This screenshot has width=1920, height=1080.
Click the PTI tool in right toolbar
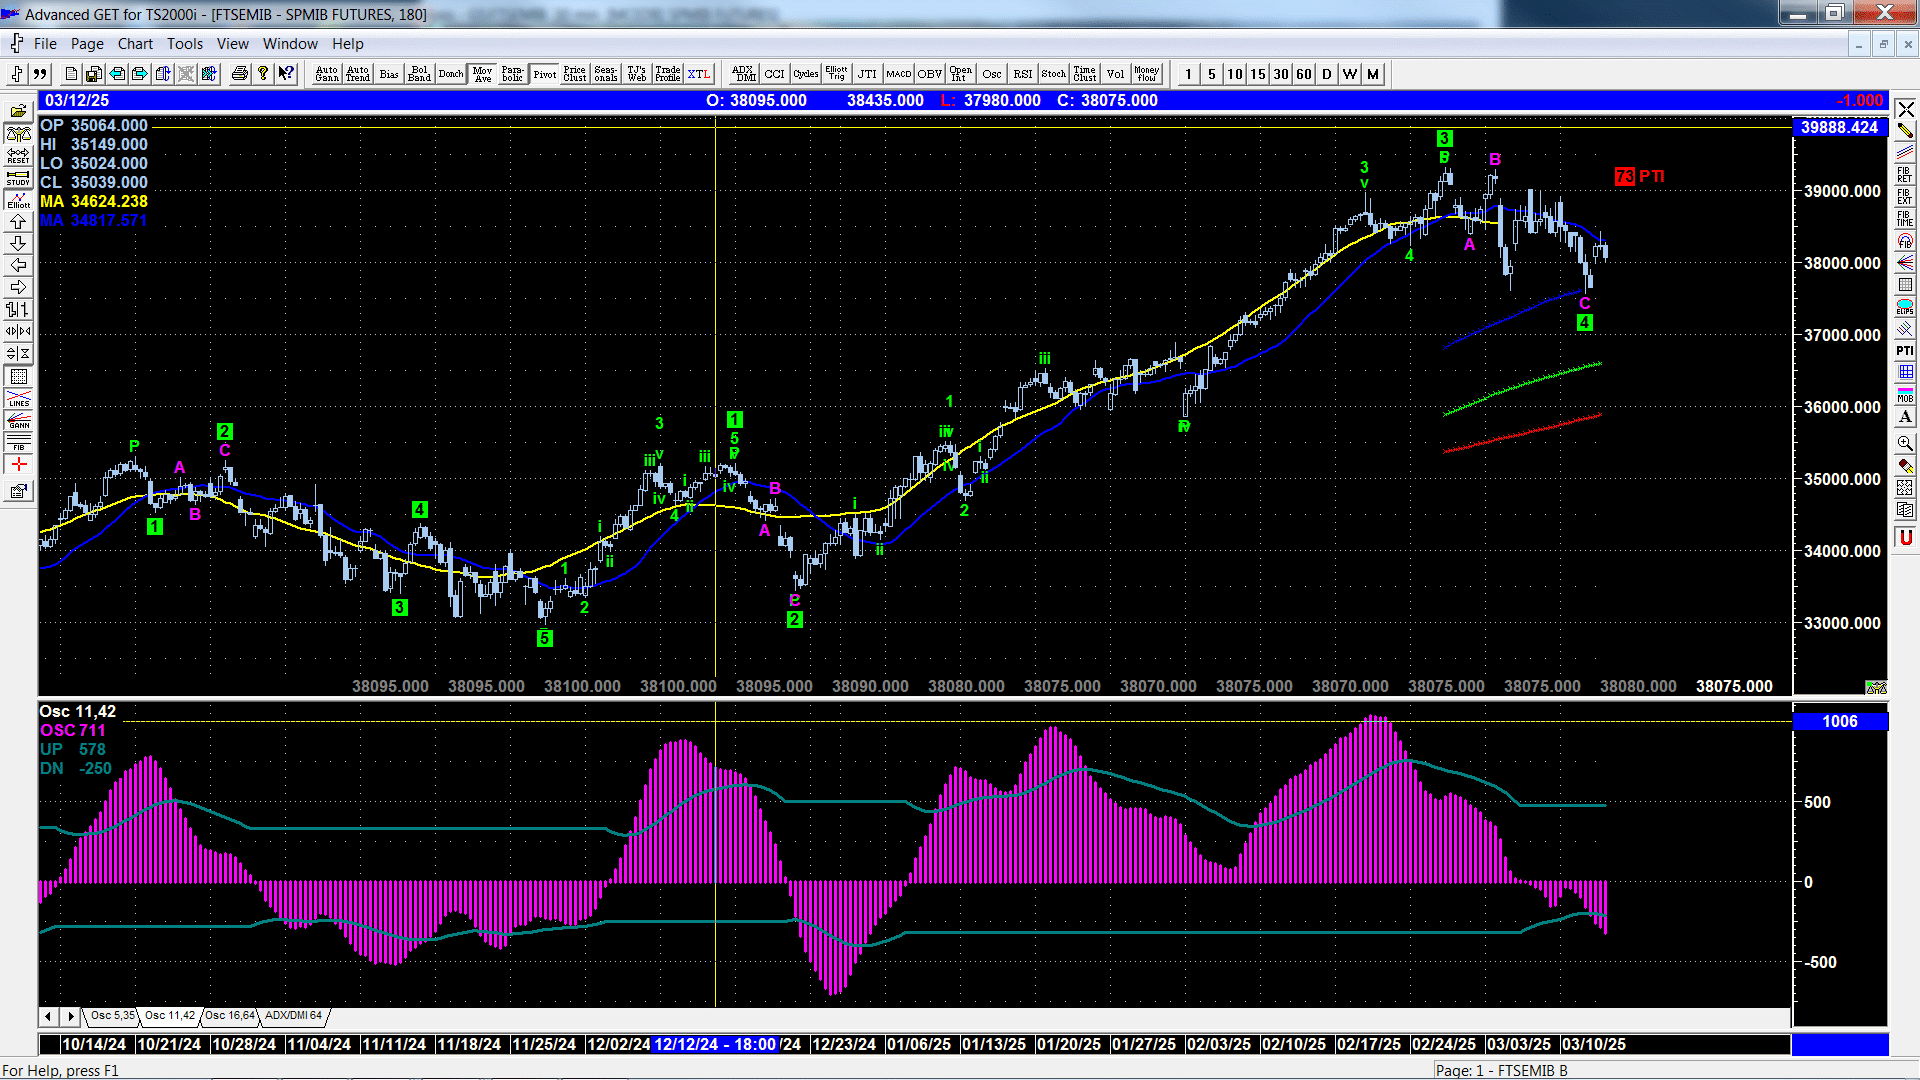(x=1905, y=351)
